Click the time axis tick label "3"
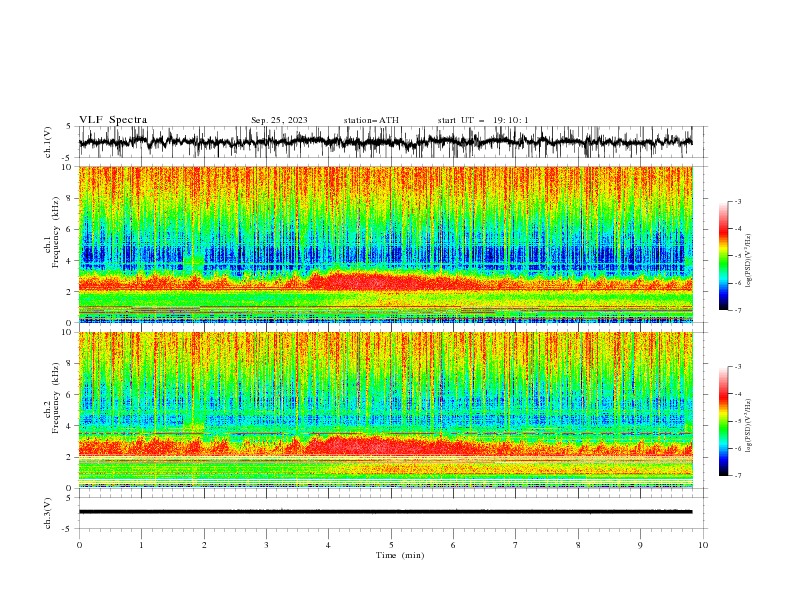This screenshot has height=612, width=792. pyautogui.click(x=266, y=545)
